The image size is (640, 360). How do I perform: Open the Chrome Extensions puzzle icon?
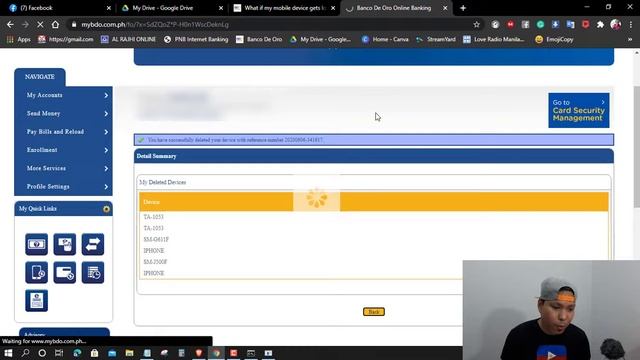point(600,24)
